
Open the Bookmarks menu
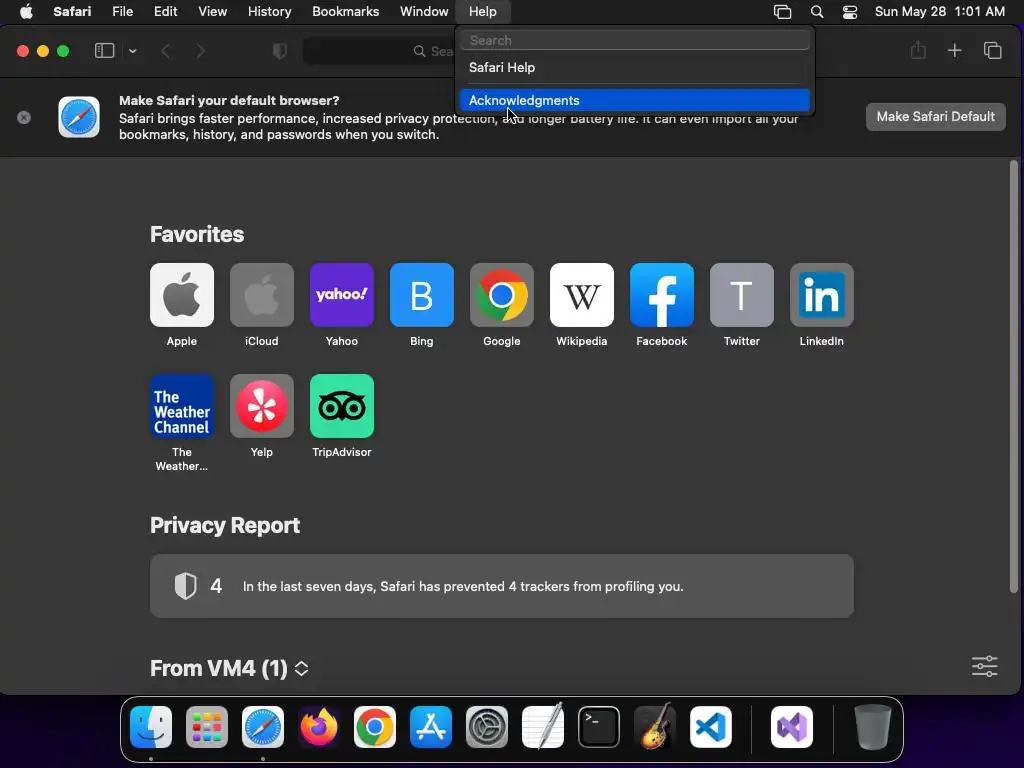345,12
